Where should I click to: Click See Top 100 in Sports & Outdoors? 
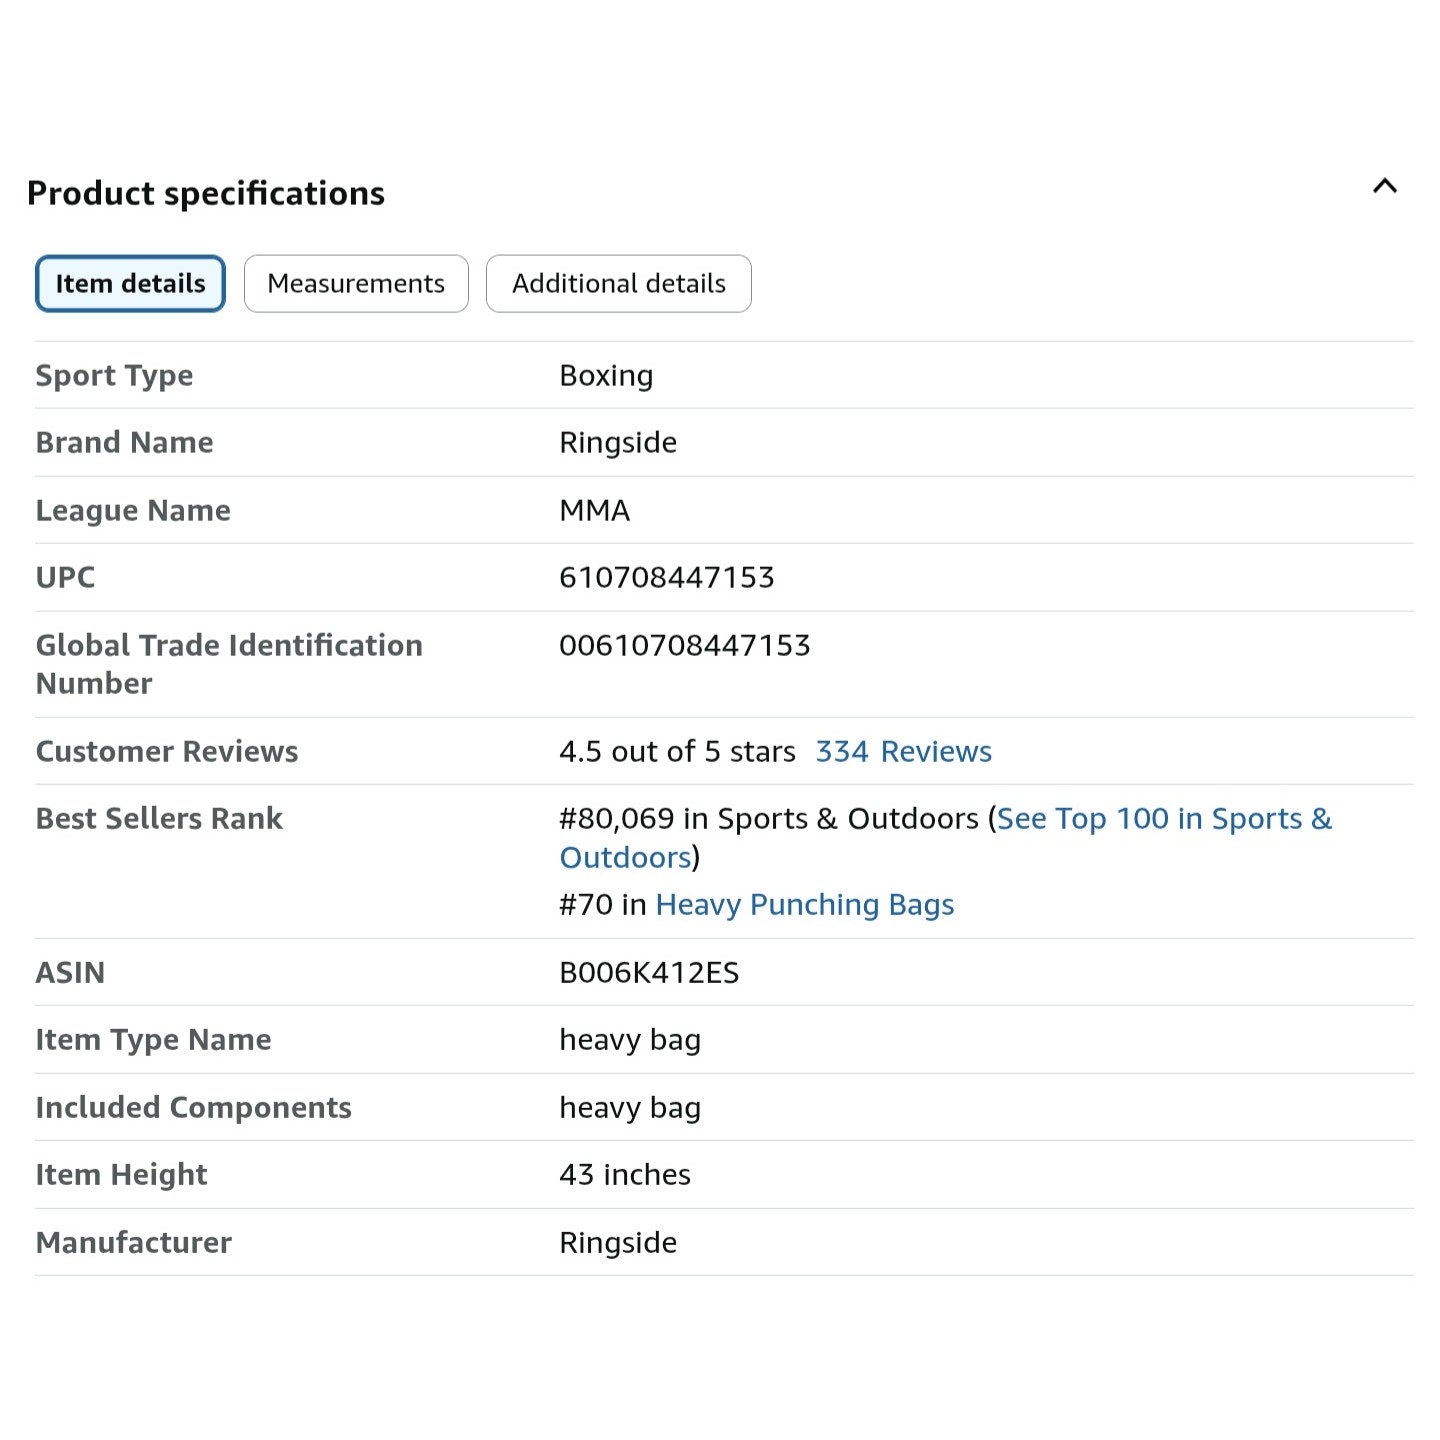[x=1164, y=819]
